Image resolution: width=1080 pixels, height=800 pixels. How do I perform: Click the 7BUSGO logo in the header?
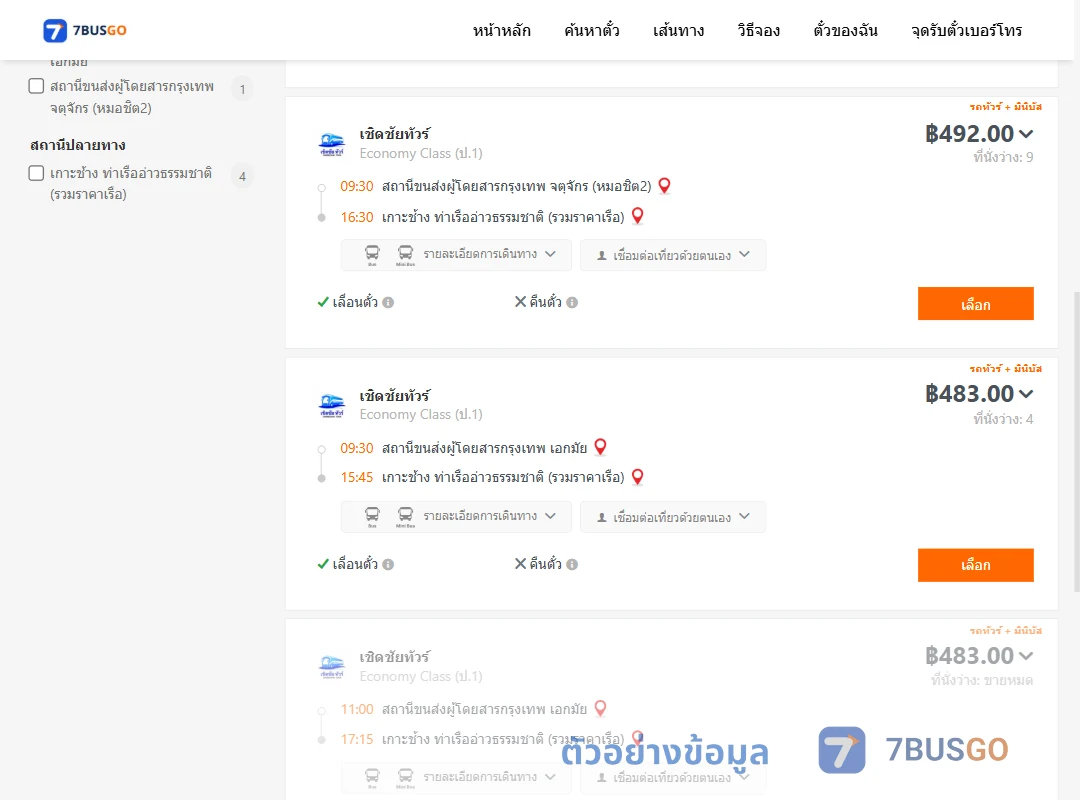click(85, 30)
